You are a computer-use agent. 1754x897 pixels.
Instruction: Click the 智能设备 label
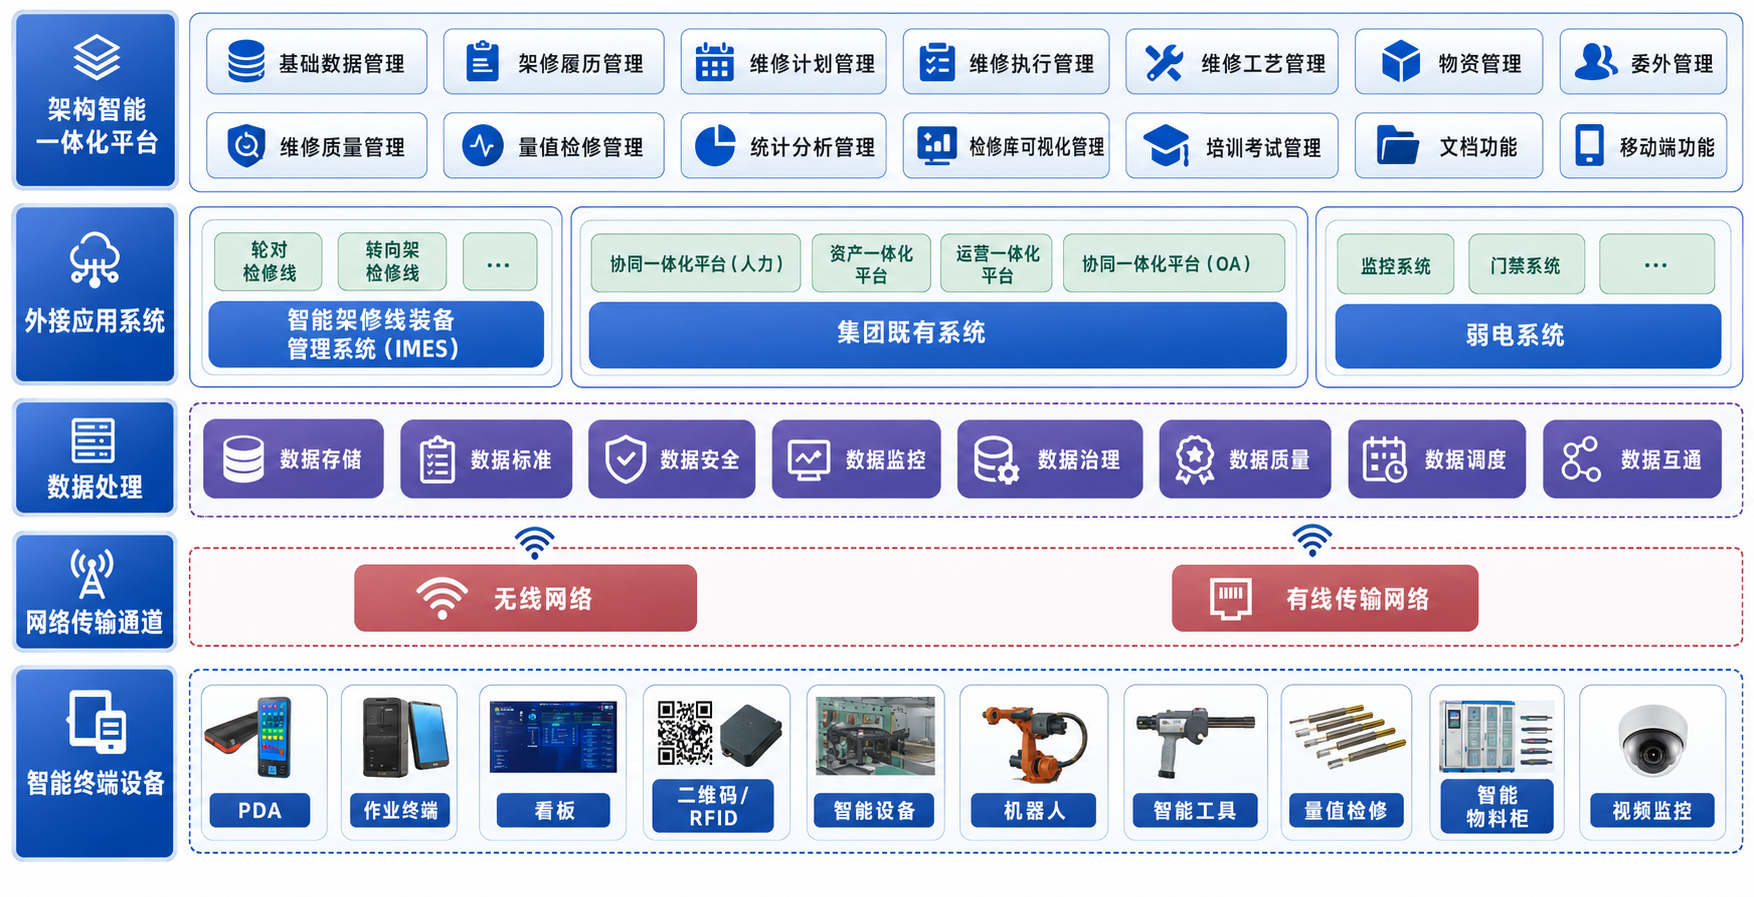coord(874,811)
